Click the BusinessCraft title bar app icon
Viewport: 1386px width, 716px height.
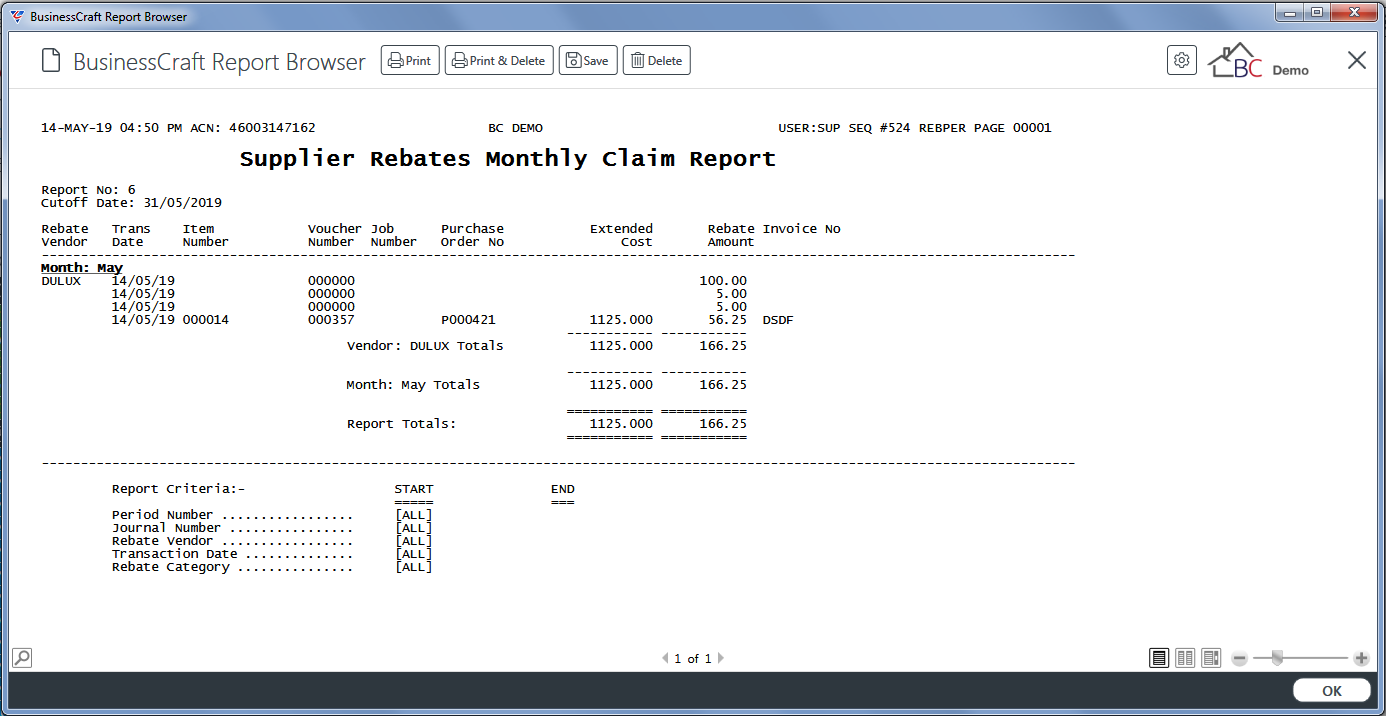click(x=17, y=16)
